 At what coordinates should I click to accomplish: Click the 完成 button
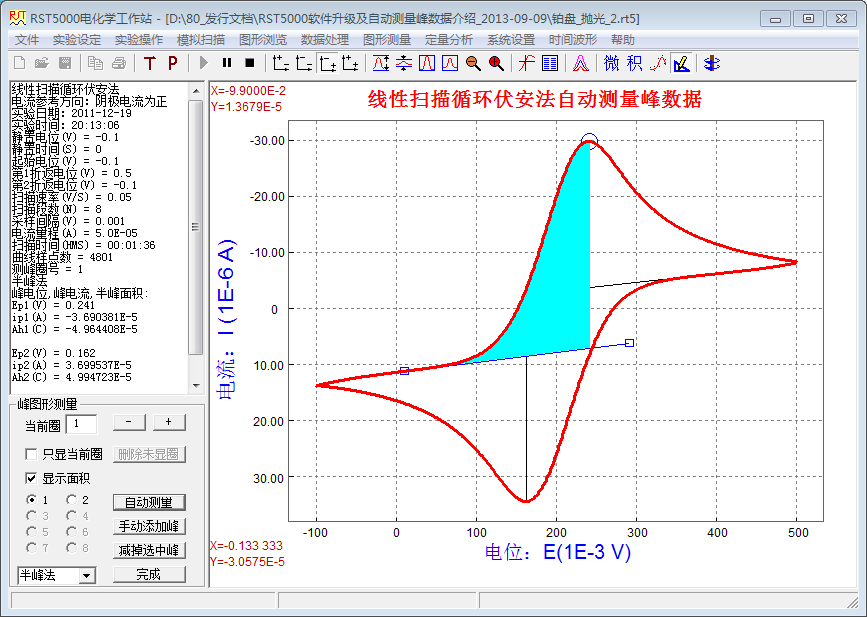point(149,575)
